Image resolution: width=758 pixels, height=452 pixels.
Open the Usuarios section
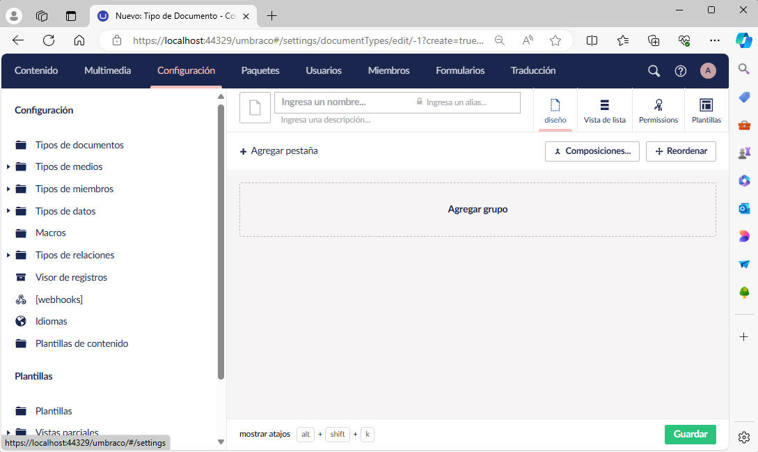point(323,71)
